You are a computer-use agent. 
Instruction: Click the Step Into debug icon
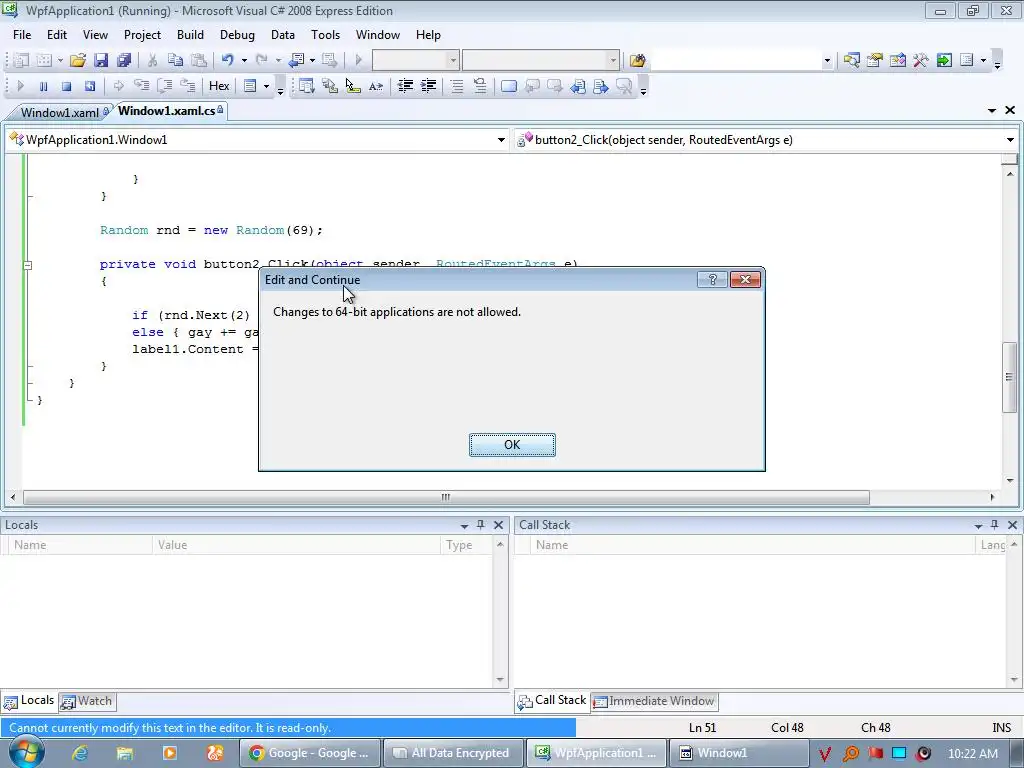point(142,86)
